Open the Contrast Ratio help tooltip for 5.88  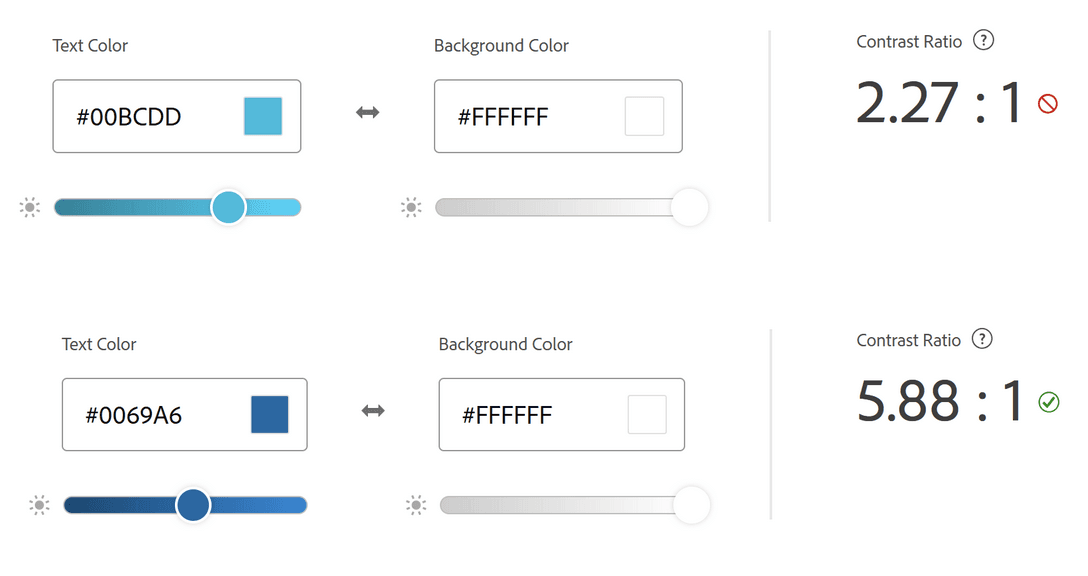click(x=981, y=339)
